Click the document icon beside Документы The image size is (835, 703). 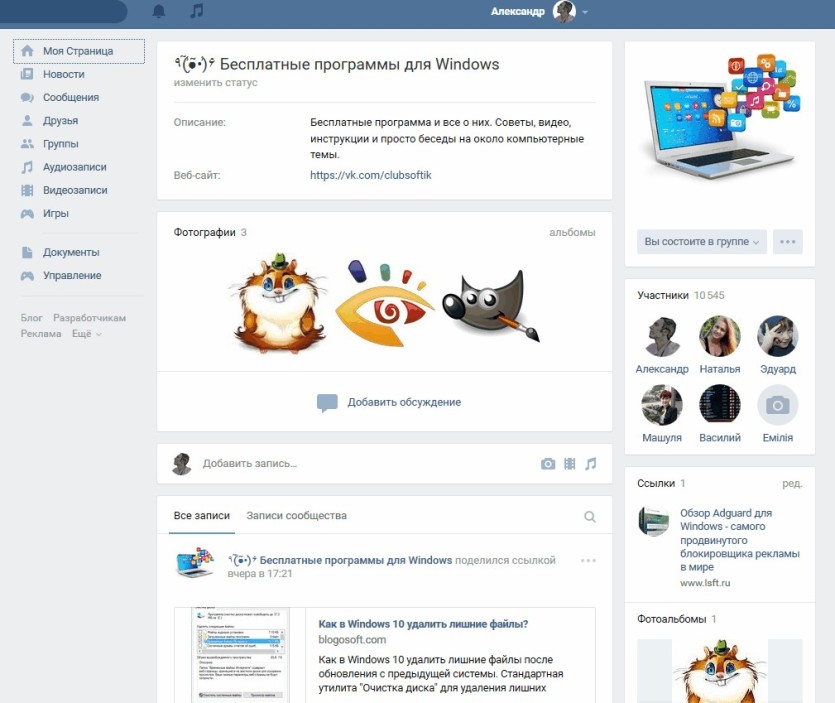pos(27,252)
